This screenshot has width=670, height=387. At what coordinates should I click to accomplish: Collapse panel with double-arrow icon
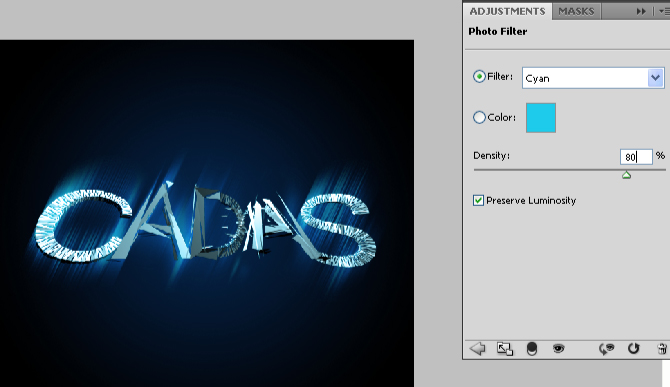point(641,12)
